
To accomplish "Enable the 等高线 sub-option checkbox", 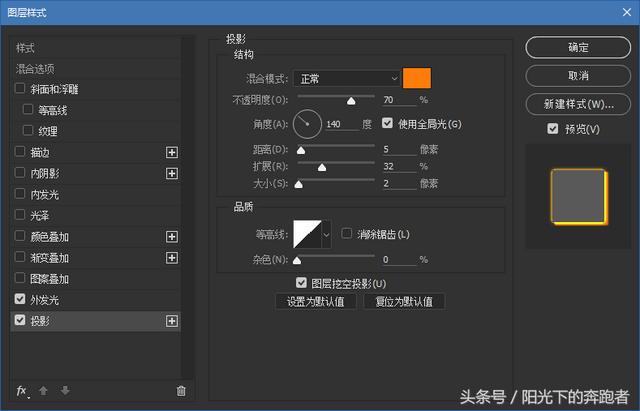I will pos(28,109).
